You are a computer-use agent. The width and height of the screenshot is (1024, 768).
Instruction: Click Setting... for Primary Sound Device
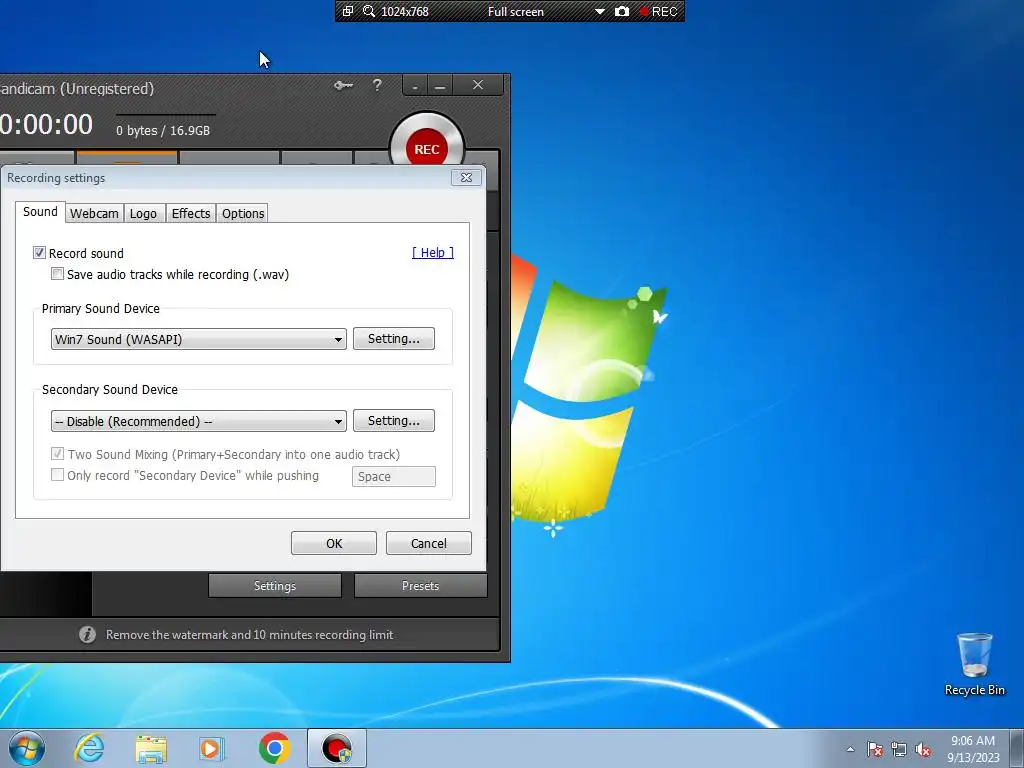pos(394,338)
